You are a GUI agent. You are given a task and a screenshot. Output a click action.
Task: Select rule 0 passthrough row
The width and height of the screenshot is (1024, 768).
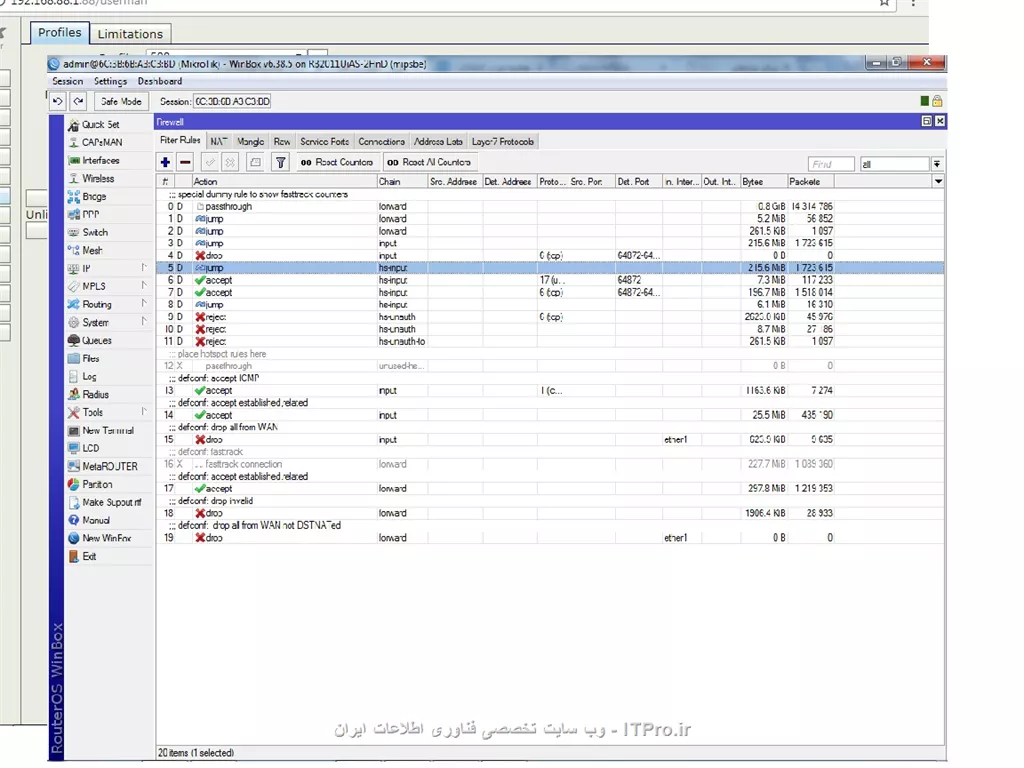click(549, 206)
